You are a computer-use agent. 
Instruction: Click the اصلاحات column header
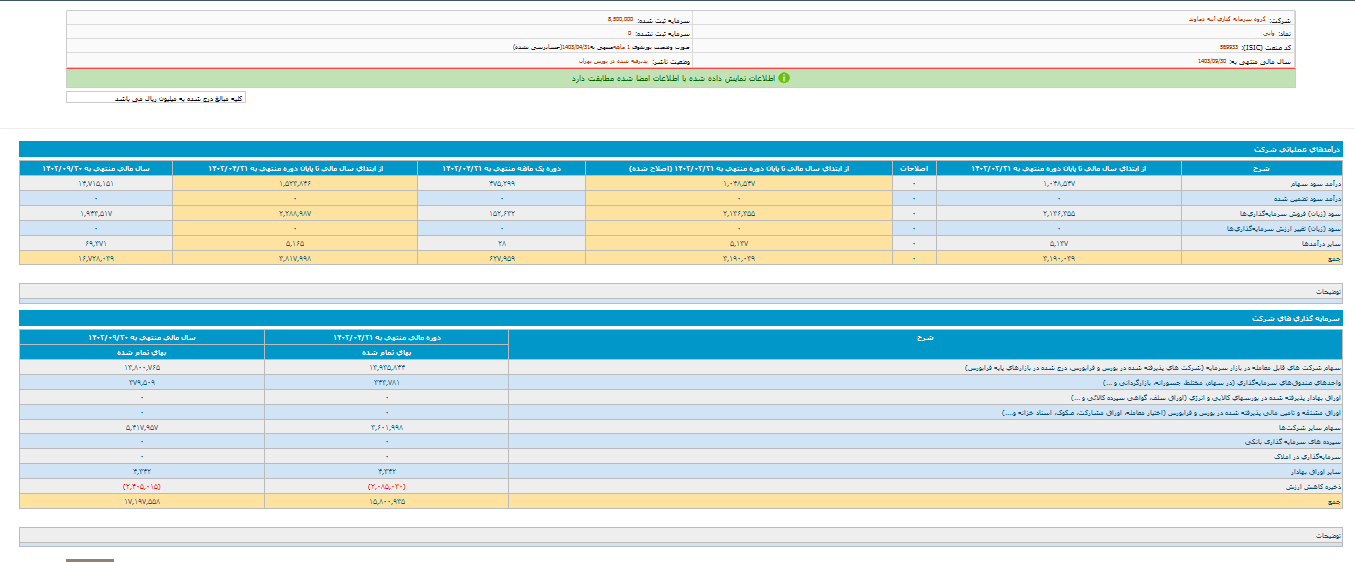coord(913,169)
